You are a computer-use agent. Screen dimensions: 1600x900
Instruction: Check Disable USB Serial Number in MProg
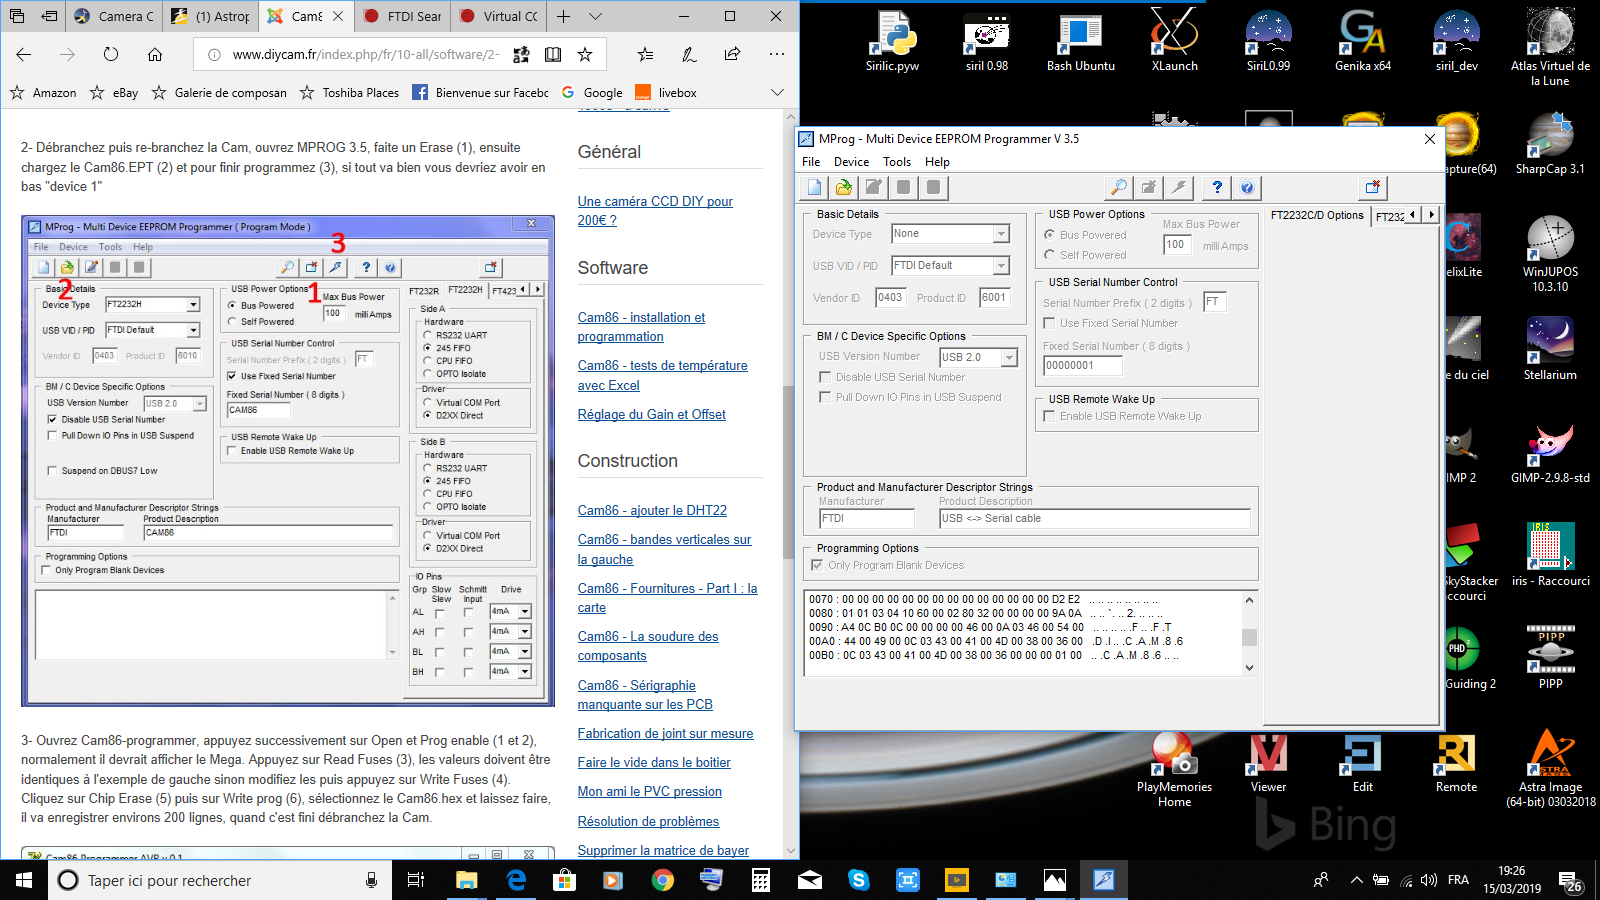pyautogui.click(x=825, y=377)
